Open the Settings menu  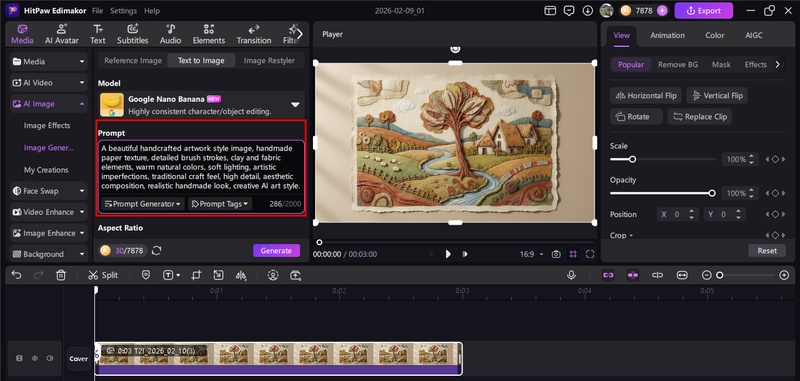123,11
